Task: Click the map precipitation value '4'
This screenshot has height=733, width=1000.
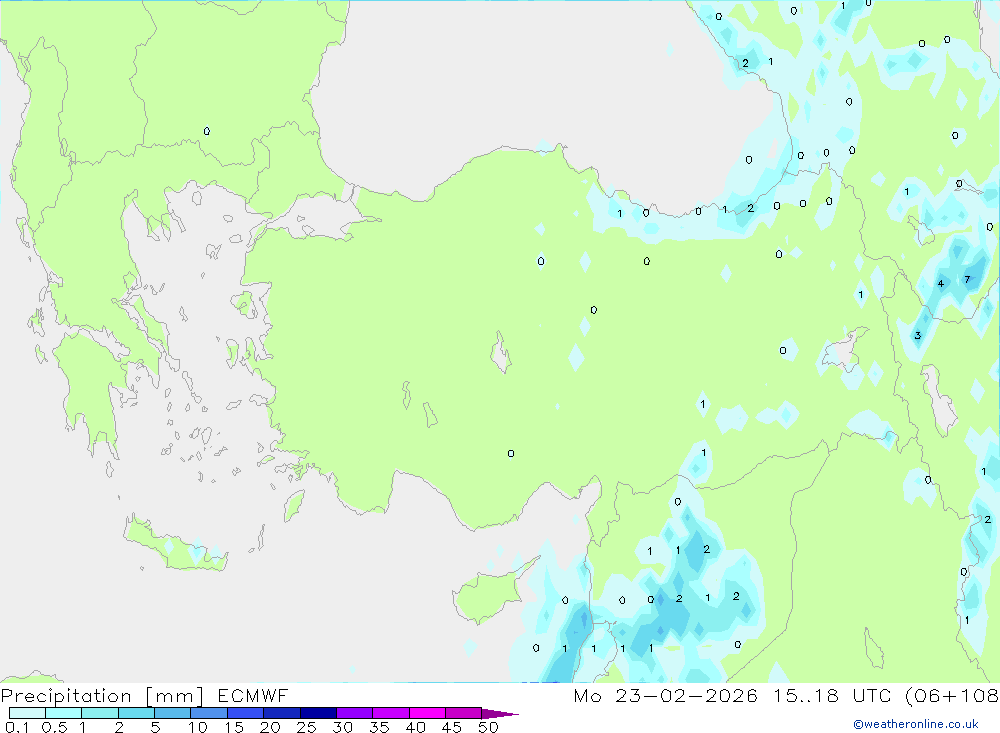Action: pos(941,283)
